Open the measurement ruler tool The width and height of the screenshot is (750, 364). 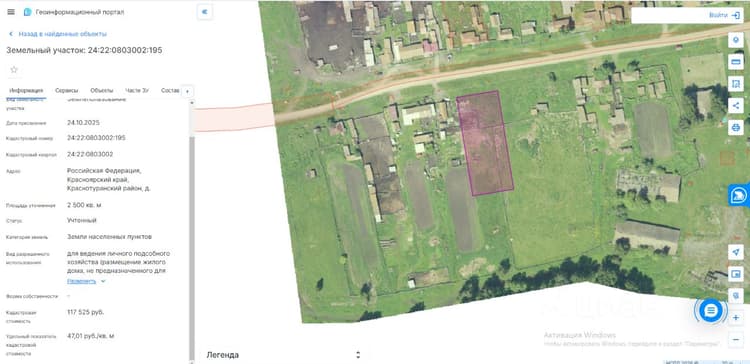[x=735, y=62]
